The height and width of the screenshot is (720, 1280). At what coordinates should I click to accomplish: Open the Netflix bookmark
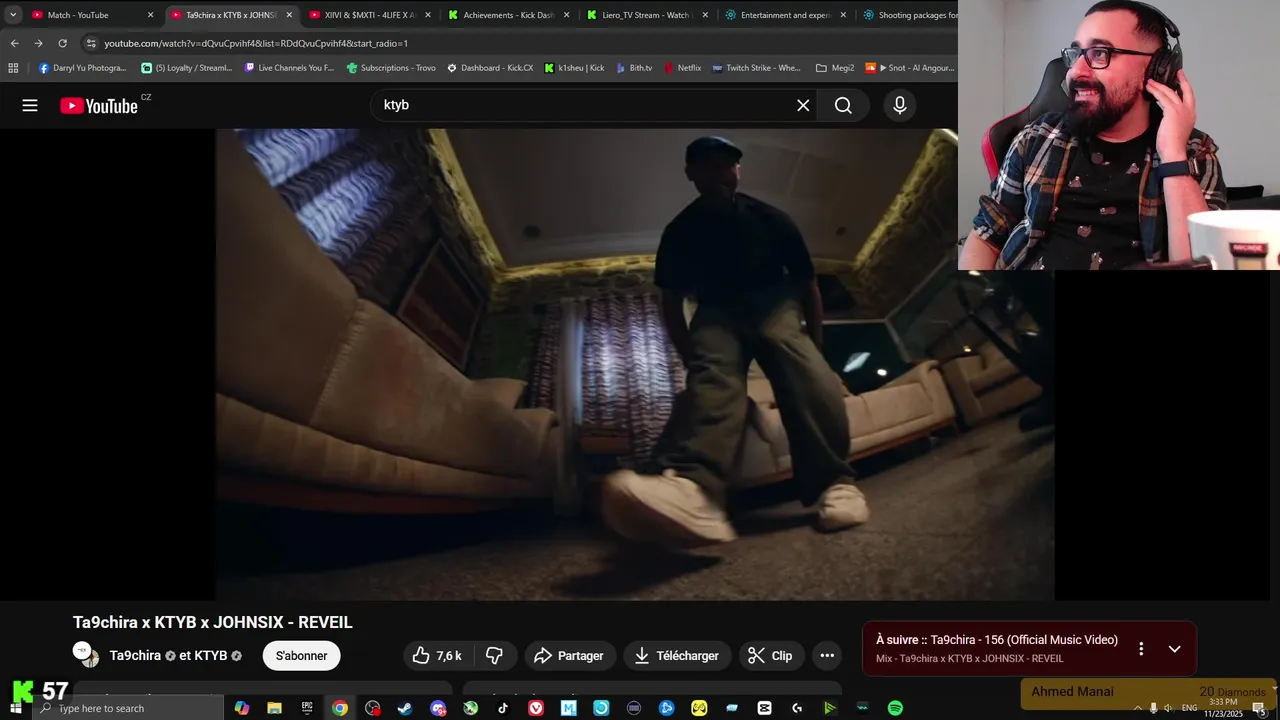pyautogui.click(x=683, y=68)
